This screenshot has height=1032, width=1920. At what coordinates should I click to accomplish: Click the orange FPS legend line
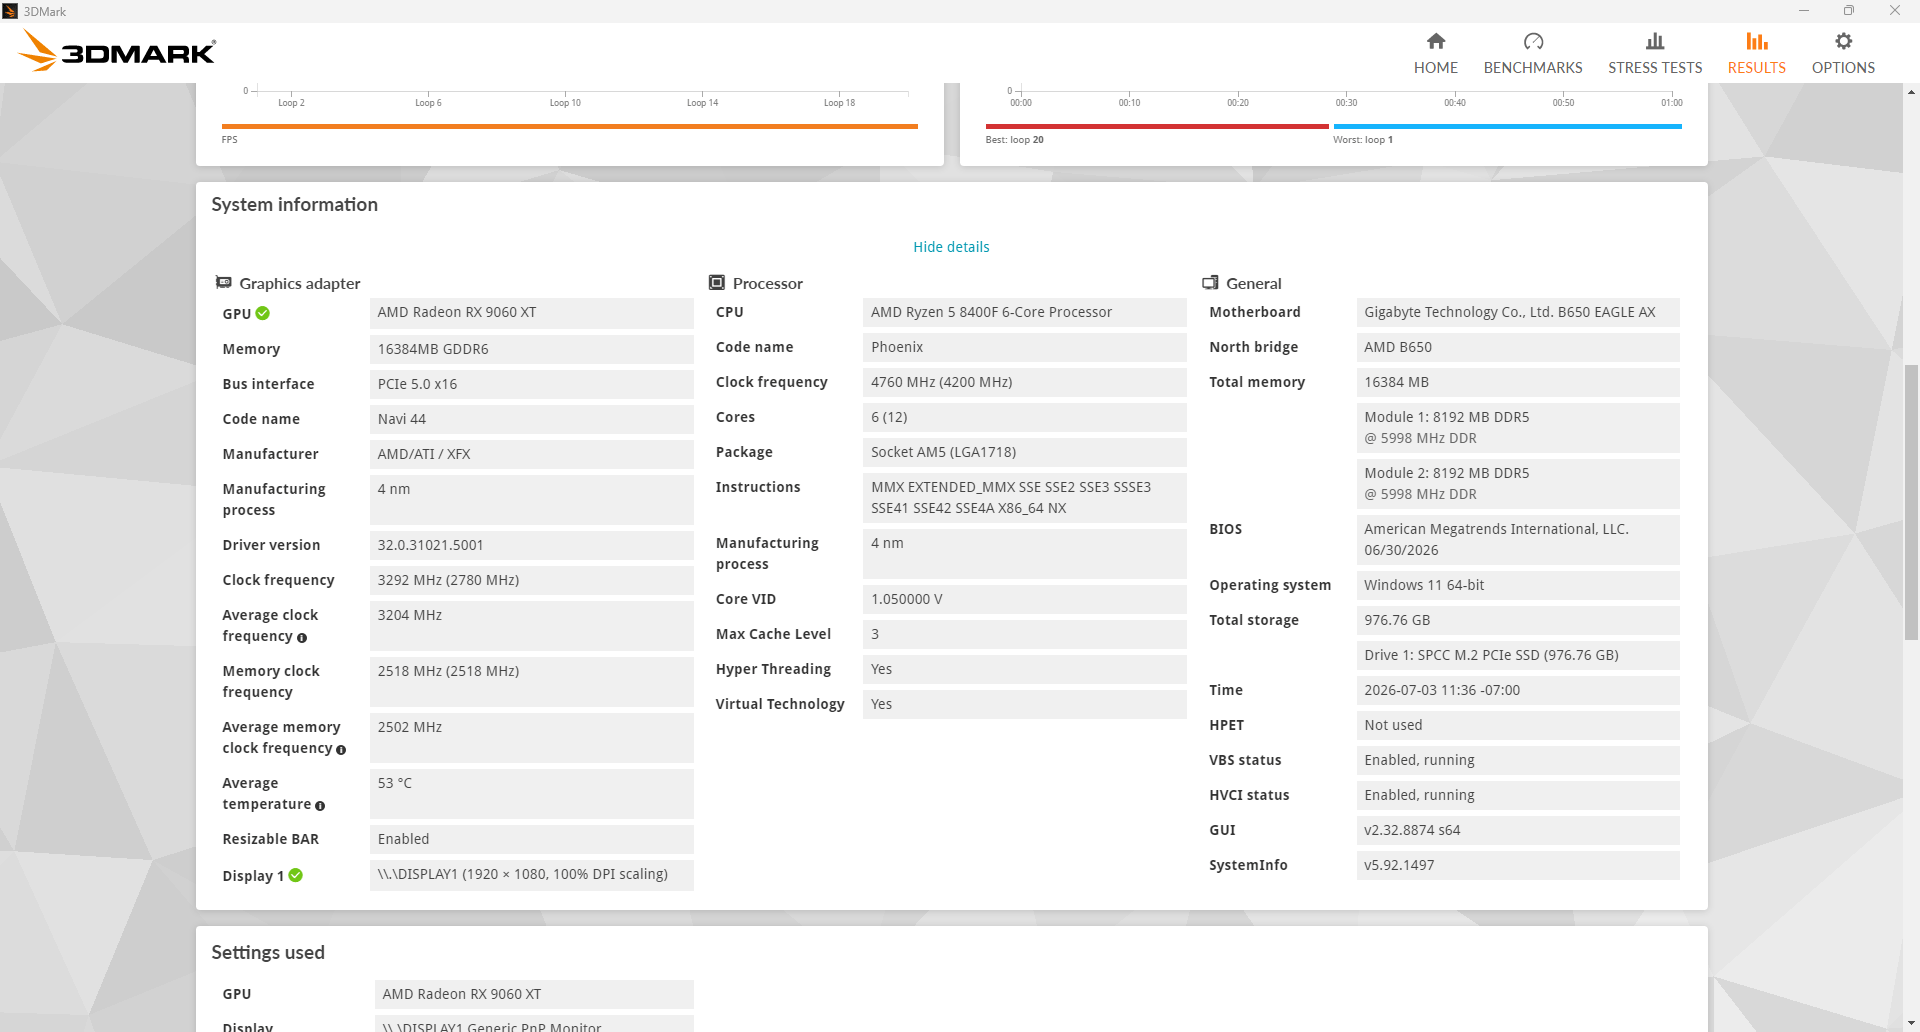pos(570,126)
